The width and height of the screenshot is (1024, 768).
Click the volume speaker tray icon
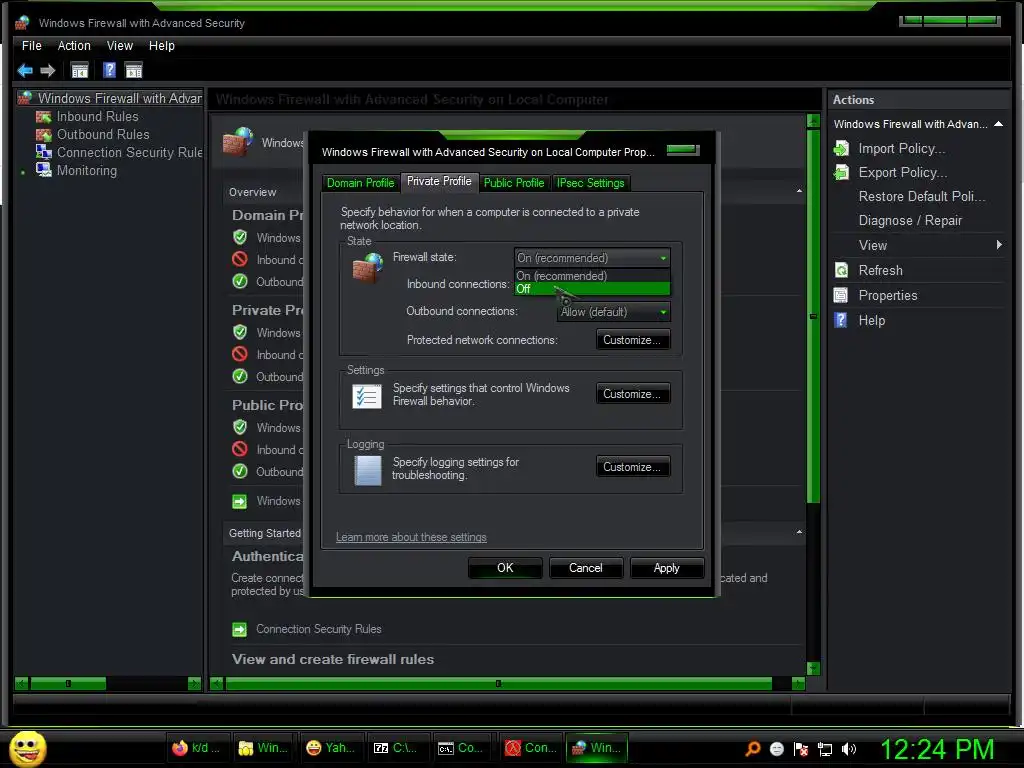tap(849, 749)
